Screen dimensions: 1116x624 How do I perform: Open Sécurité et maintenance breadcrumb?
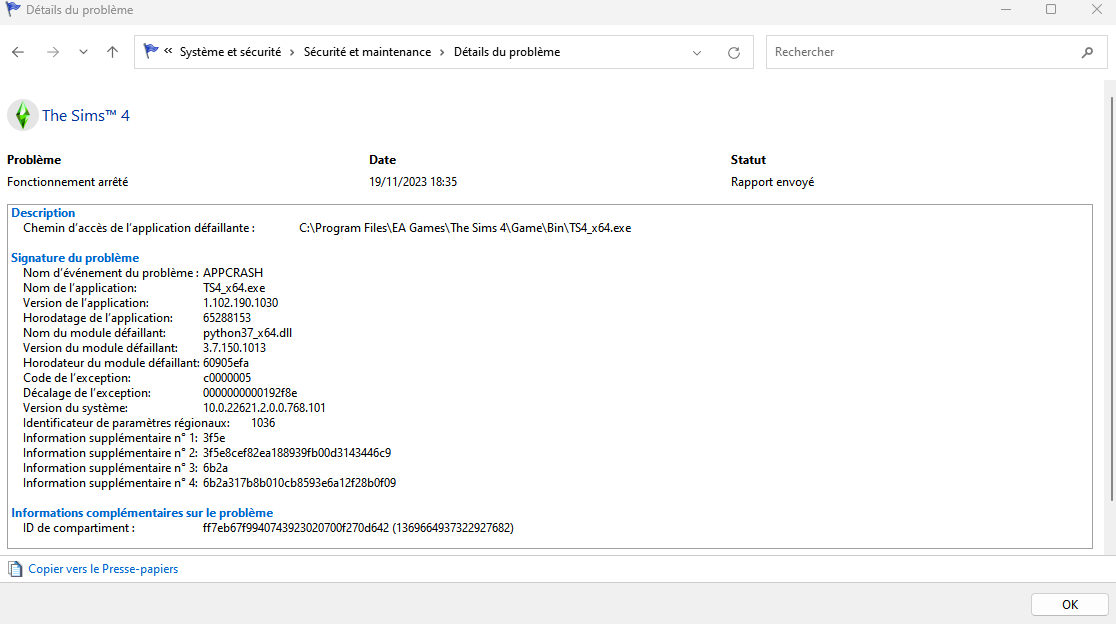coord(367,52)
